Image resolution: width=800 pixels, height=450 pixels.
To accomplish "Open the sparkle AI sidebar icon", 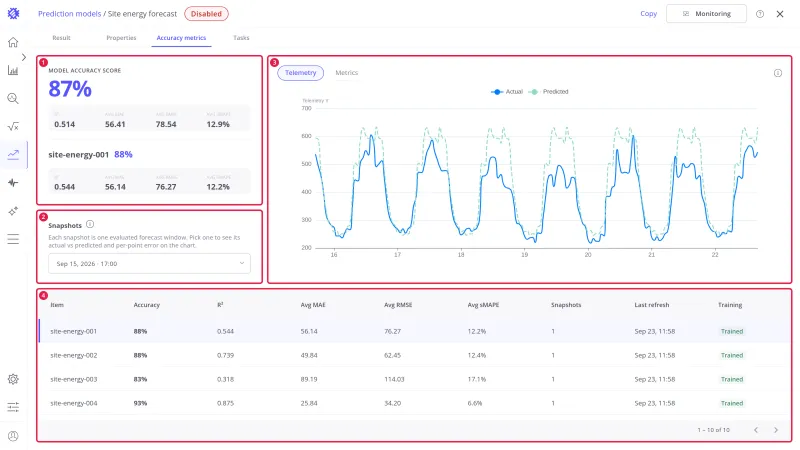I will coord(13,211).
